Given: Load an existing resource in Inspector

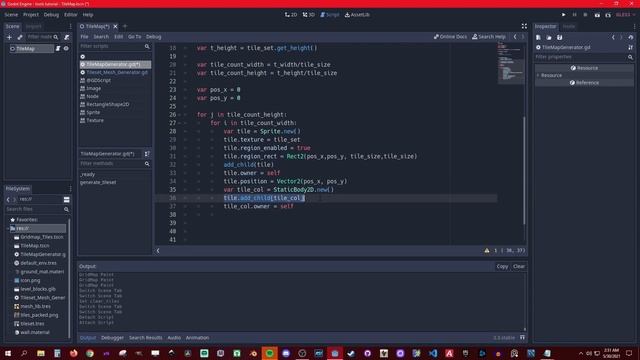Looking at the screenshot, I should coord(549,38).
